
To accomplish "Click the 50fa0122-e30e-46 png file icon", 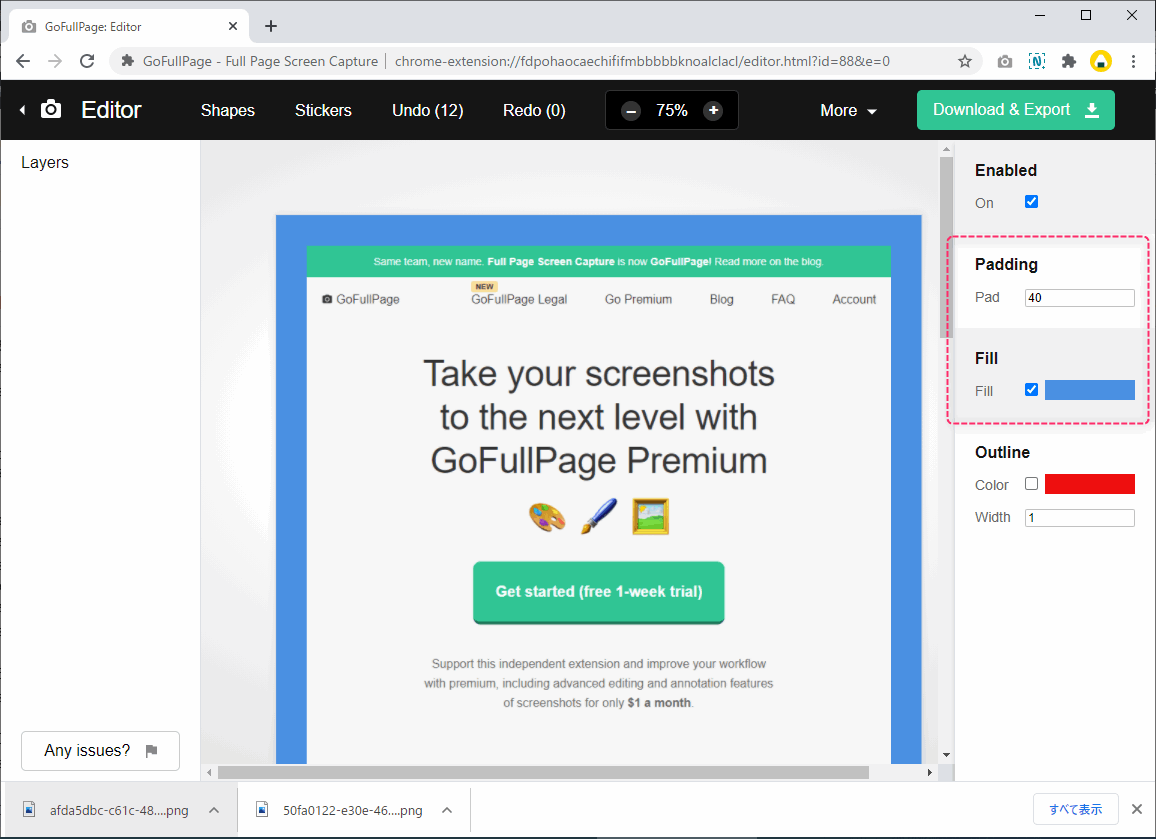I will pyautogui.click(x=262, y=810).
